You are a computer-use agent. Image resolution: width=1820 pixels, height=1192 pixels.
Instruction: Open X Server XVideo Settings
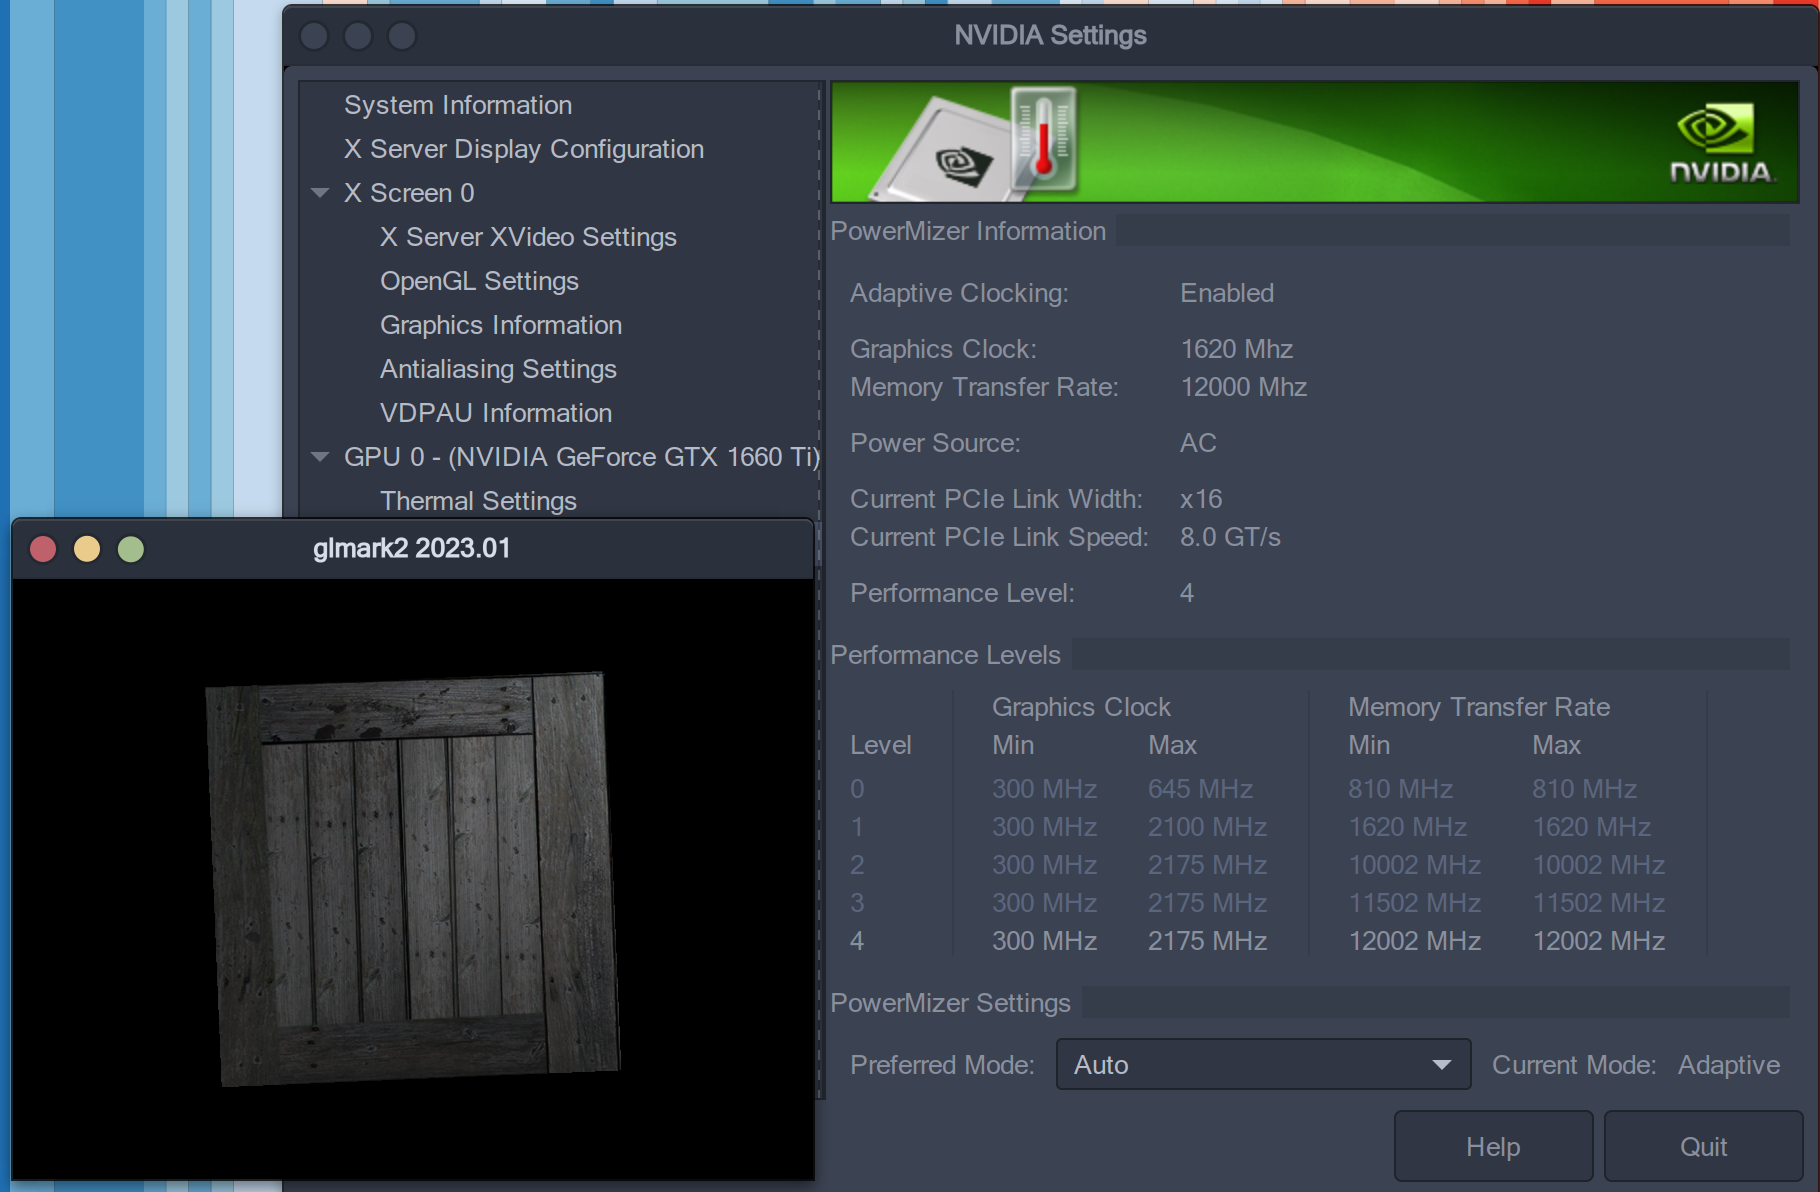(x=528, y=237)
